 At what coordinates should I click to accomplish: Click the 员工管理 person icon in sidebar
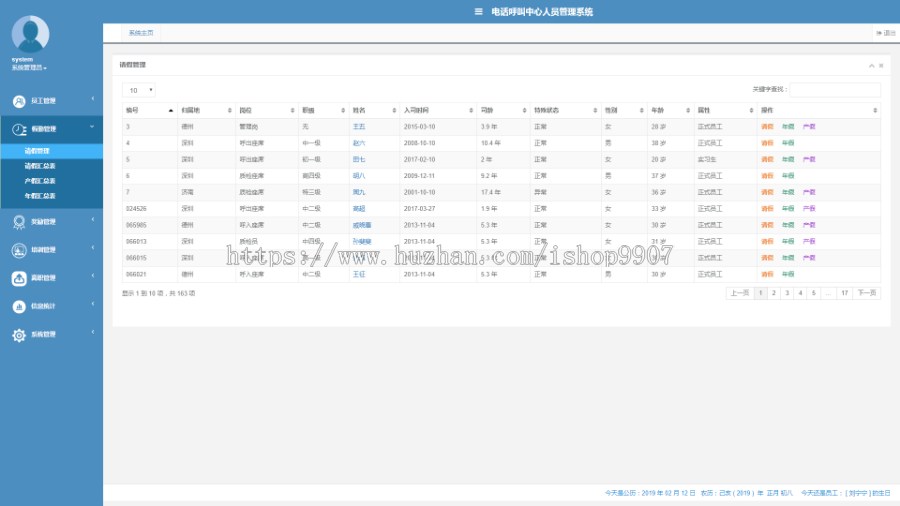[x=19, y=101]
